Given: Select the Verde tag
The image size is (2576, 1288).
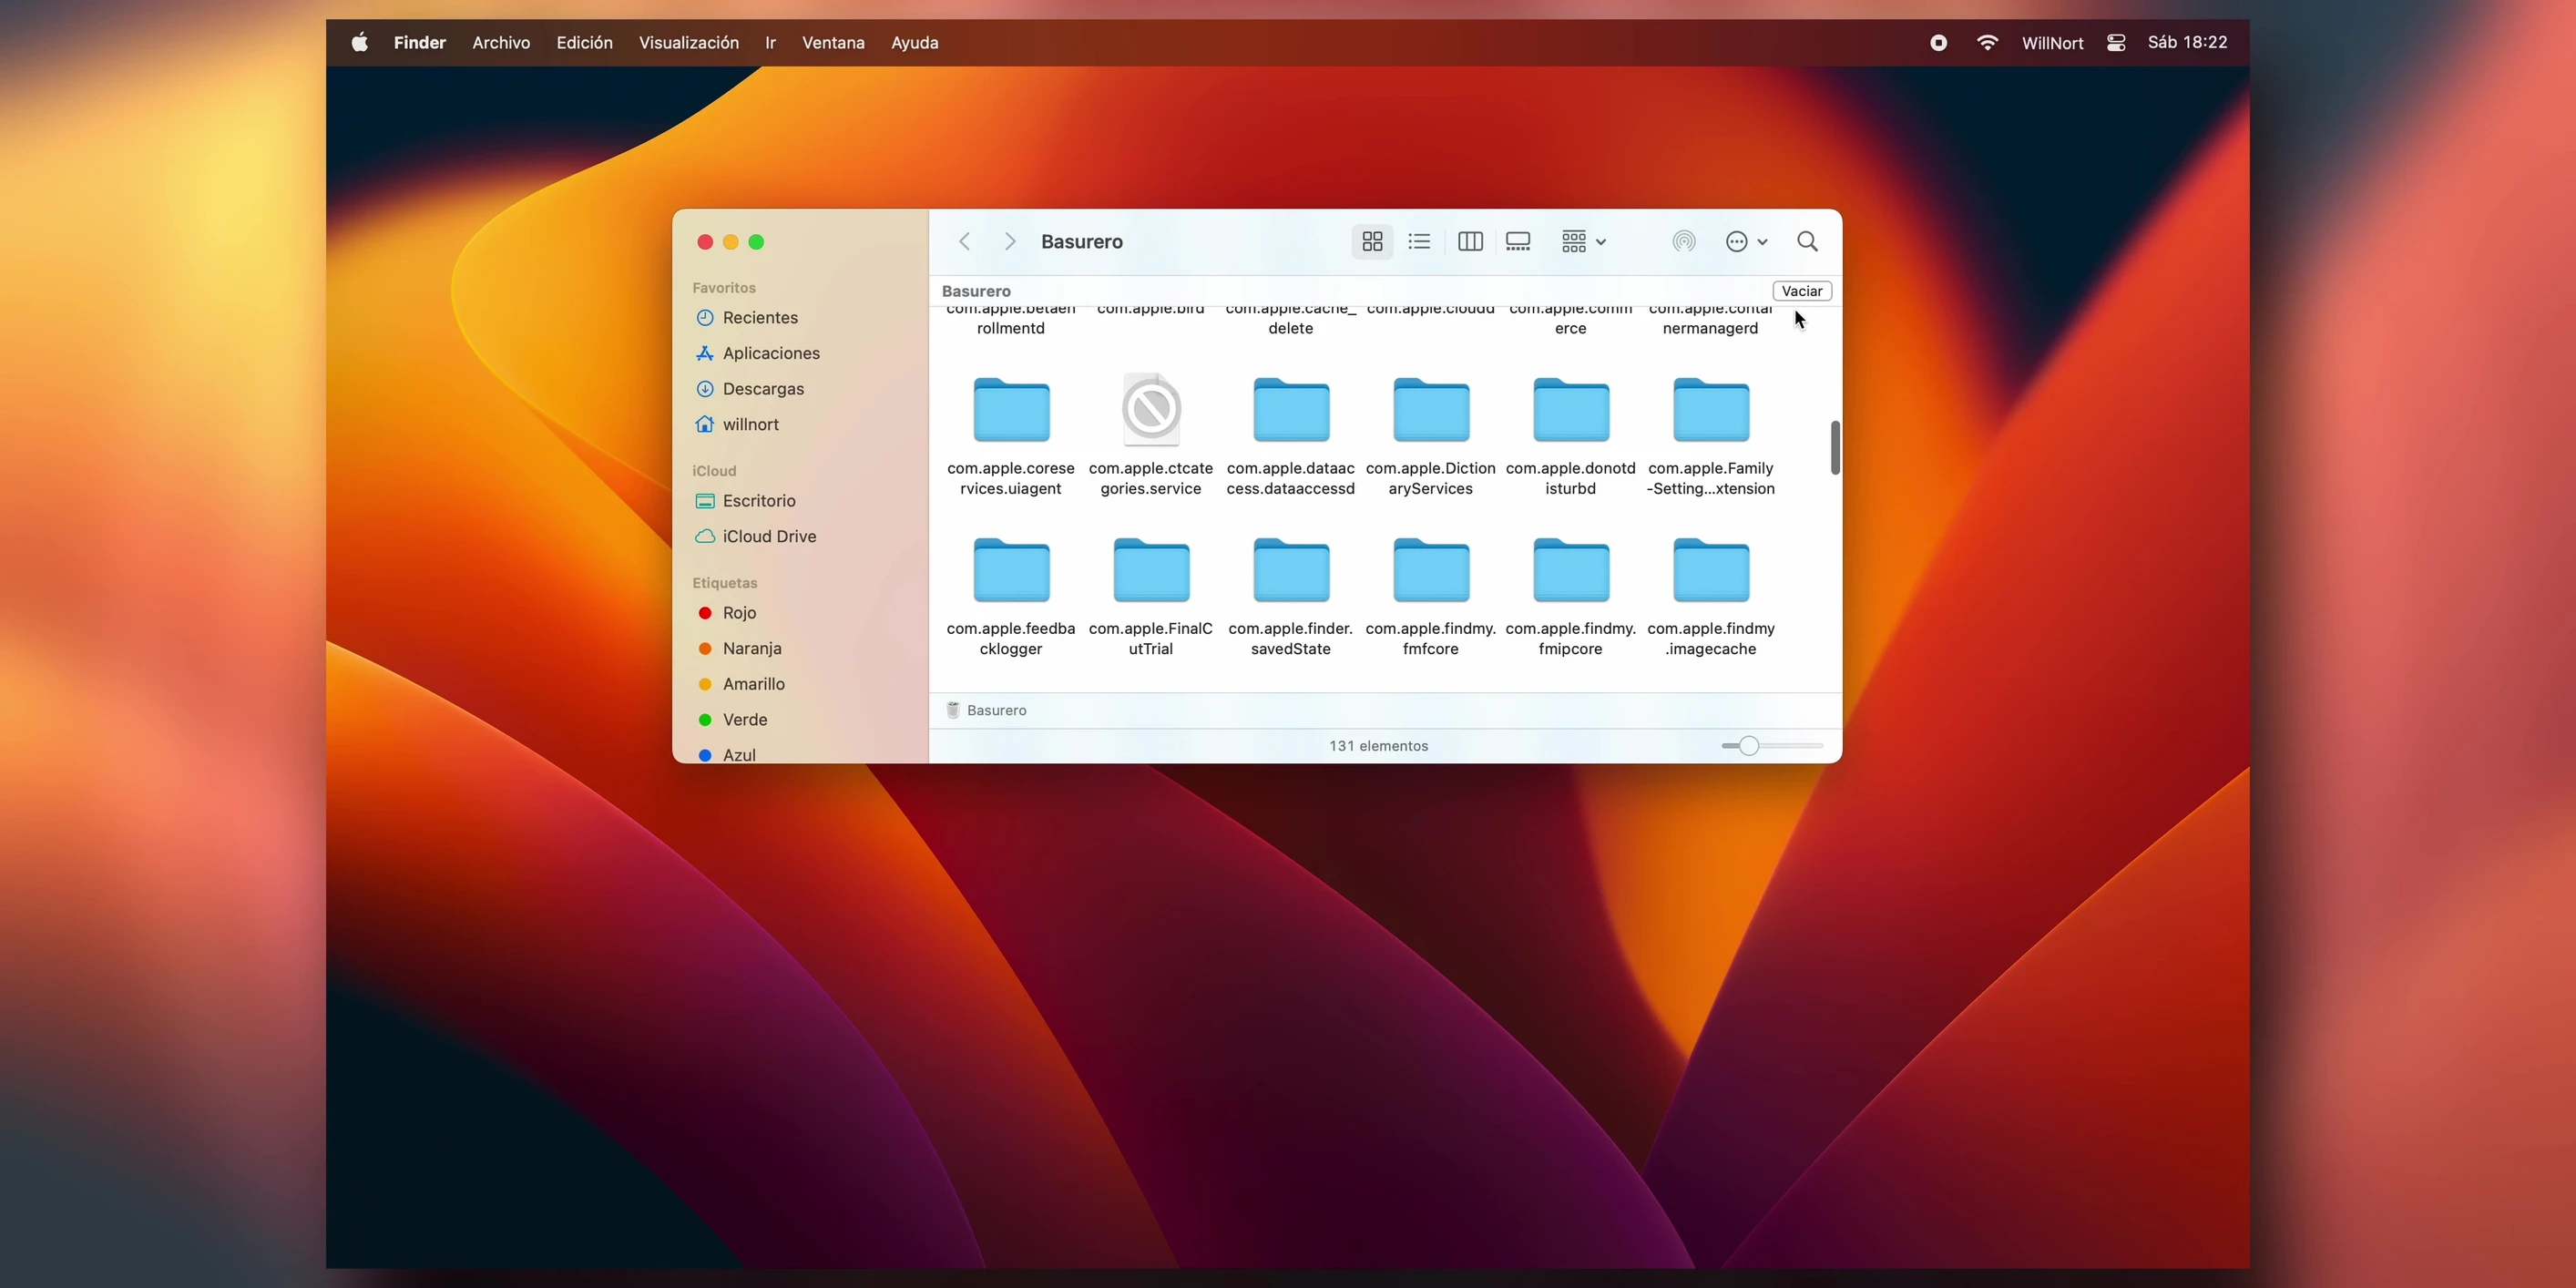Looking at the screenshot, I should point(745,720).
